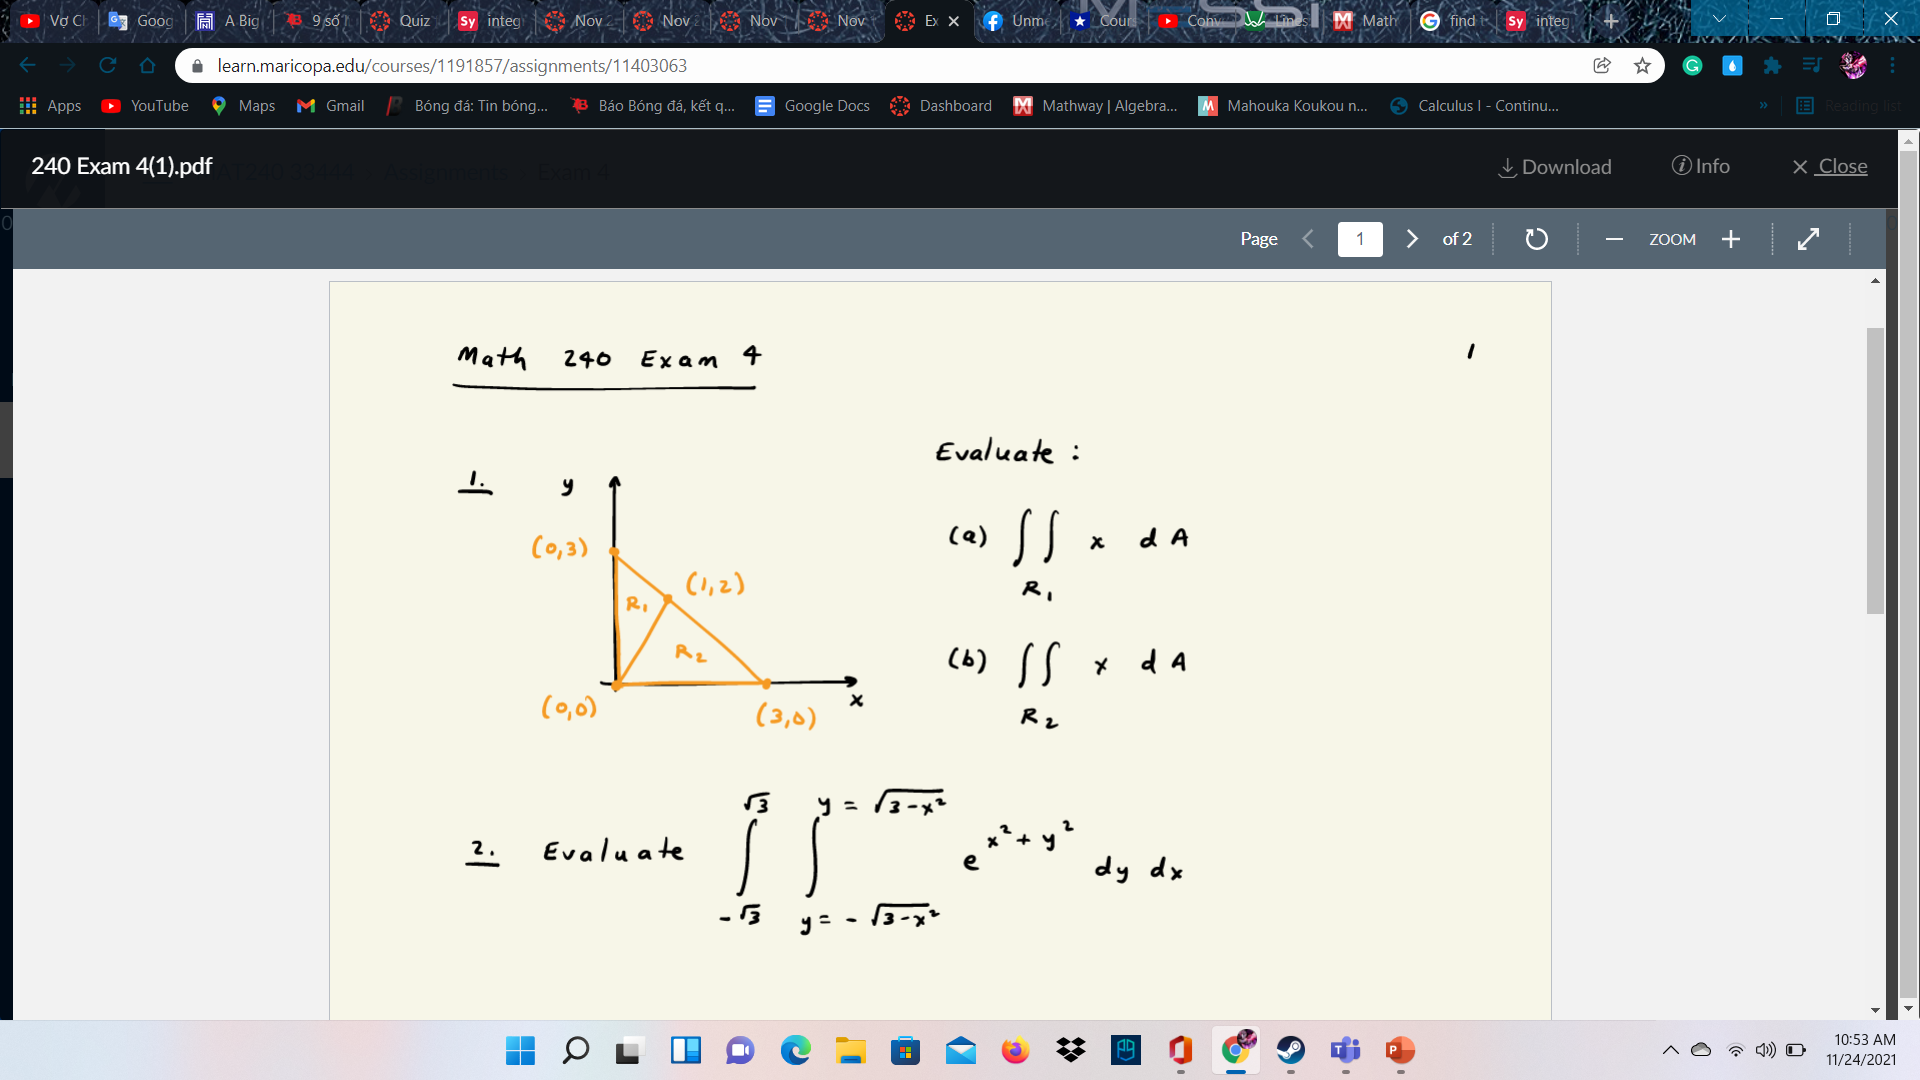The width and height of the screenshot is (1920, 1080).
Task: Open Chrome's three-dot menu
Action: [1894, 65]
